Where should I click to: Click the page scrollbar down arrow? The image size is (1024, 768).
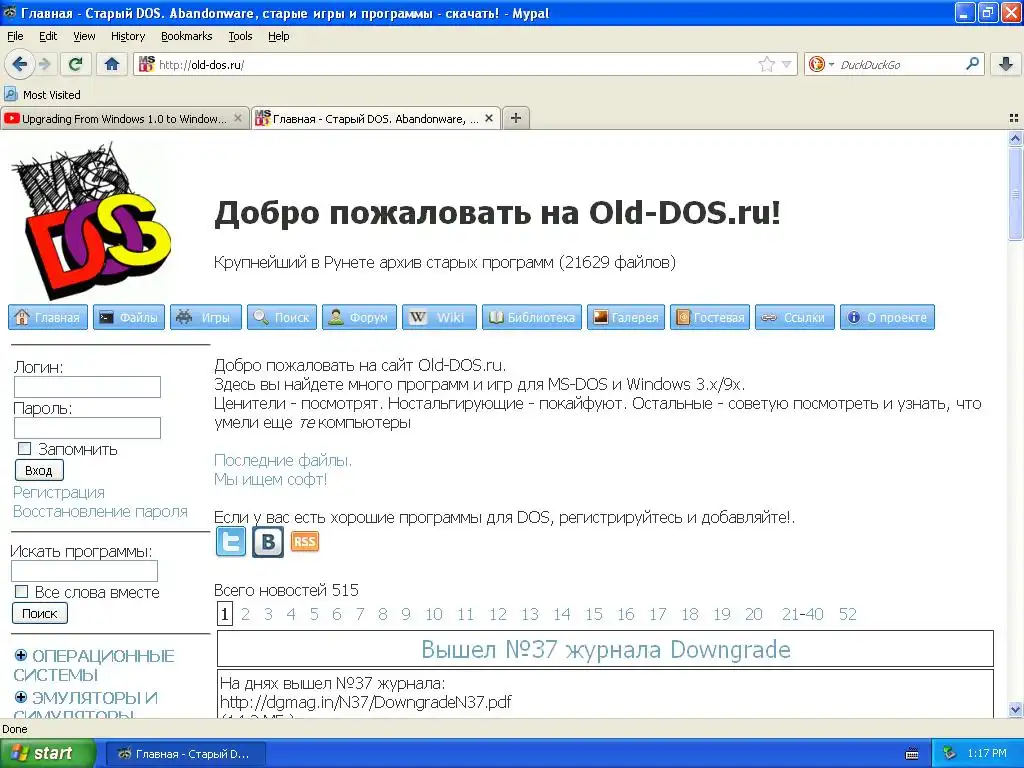[x=1015, y=709]
